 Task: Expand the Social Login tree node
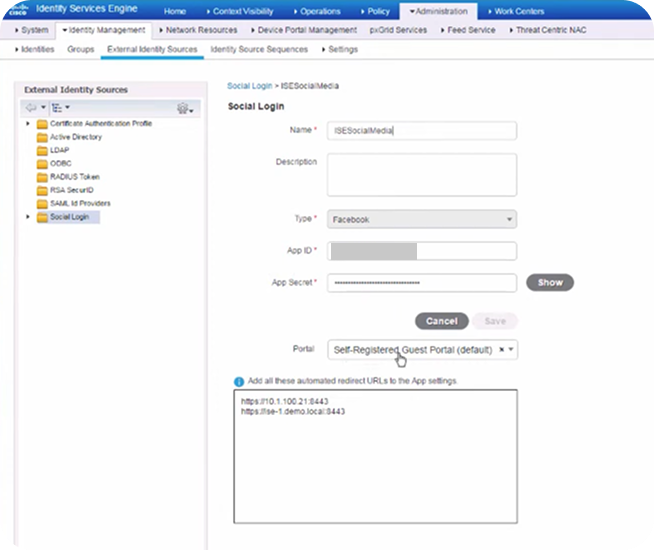pyautogui.click(x=28, y=217)
